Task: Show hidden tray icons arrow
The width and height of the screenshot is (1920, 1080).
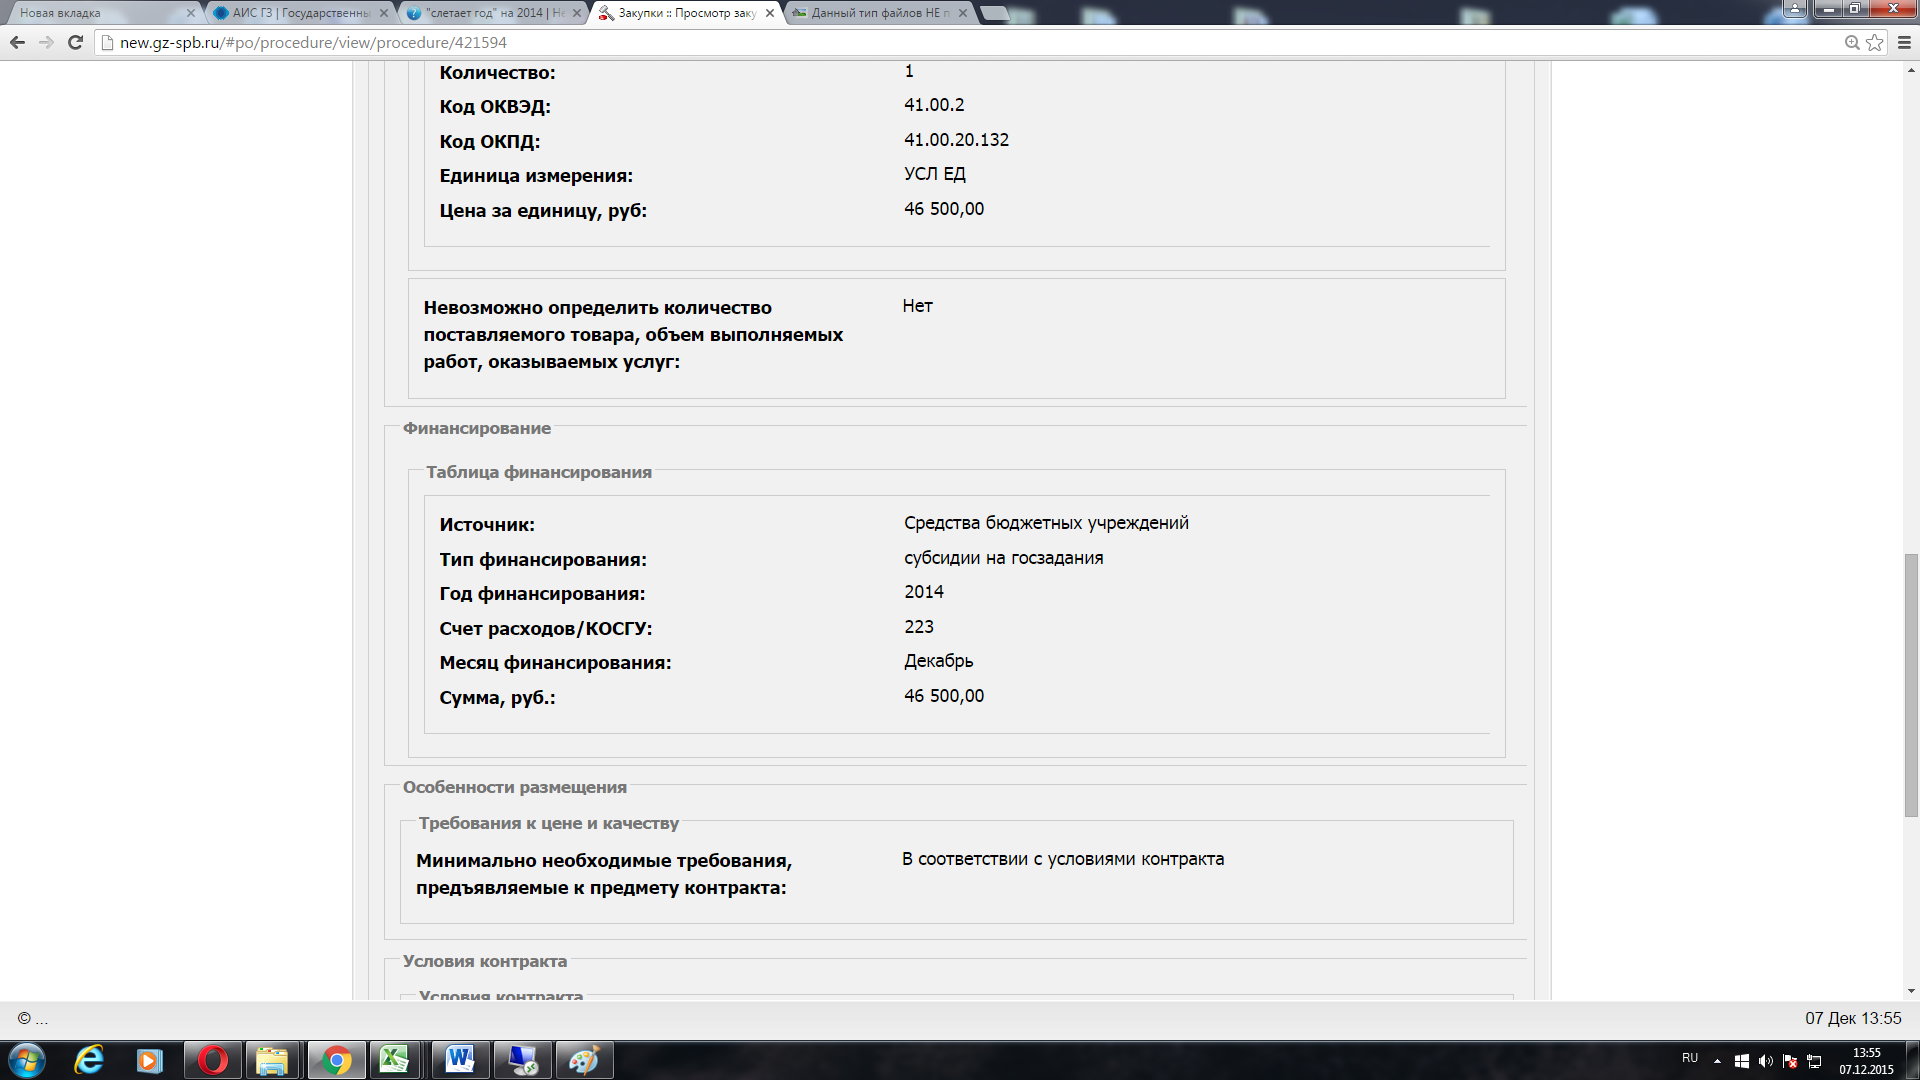Action: tap(1717, 1061)
